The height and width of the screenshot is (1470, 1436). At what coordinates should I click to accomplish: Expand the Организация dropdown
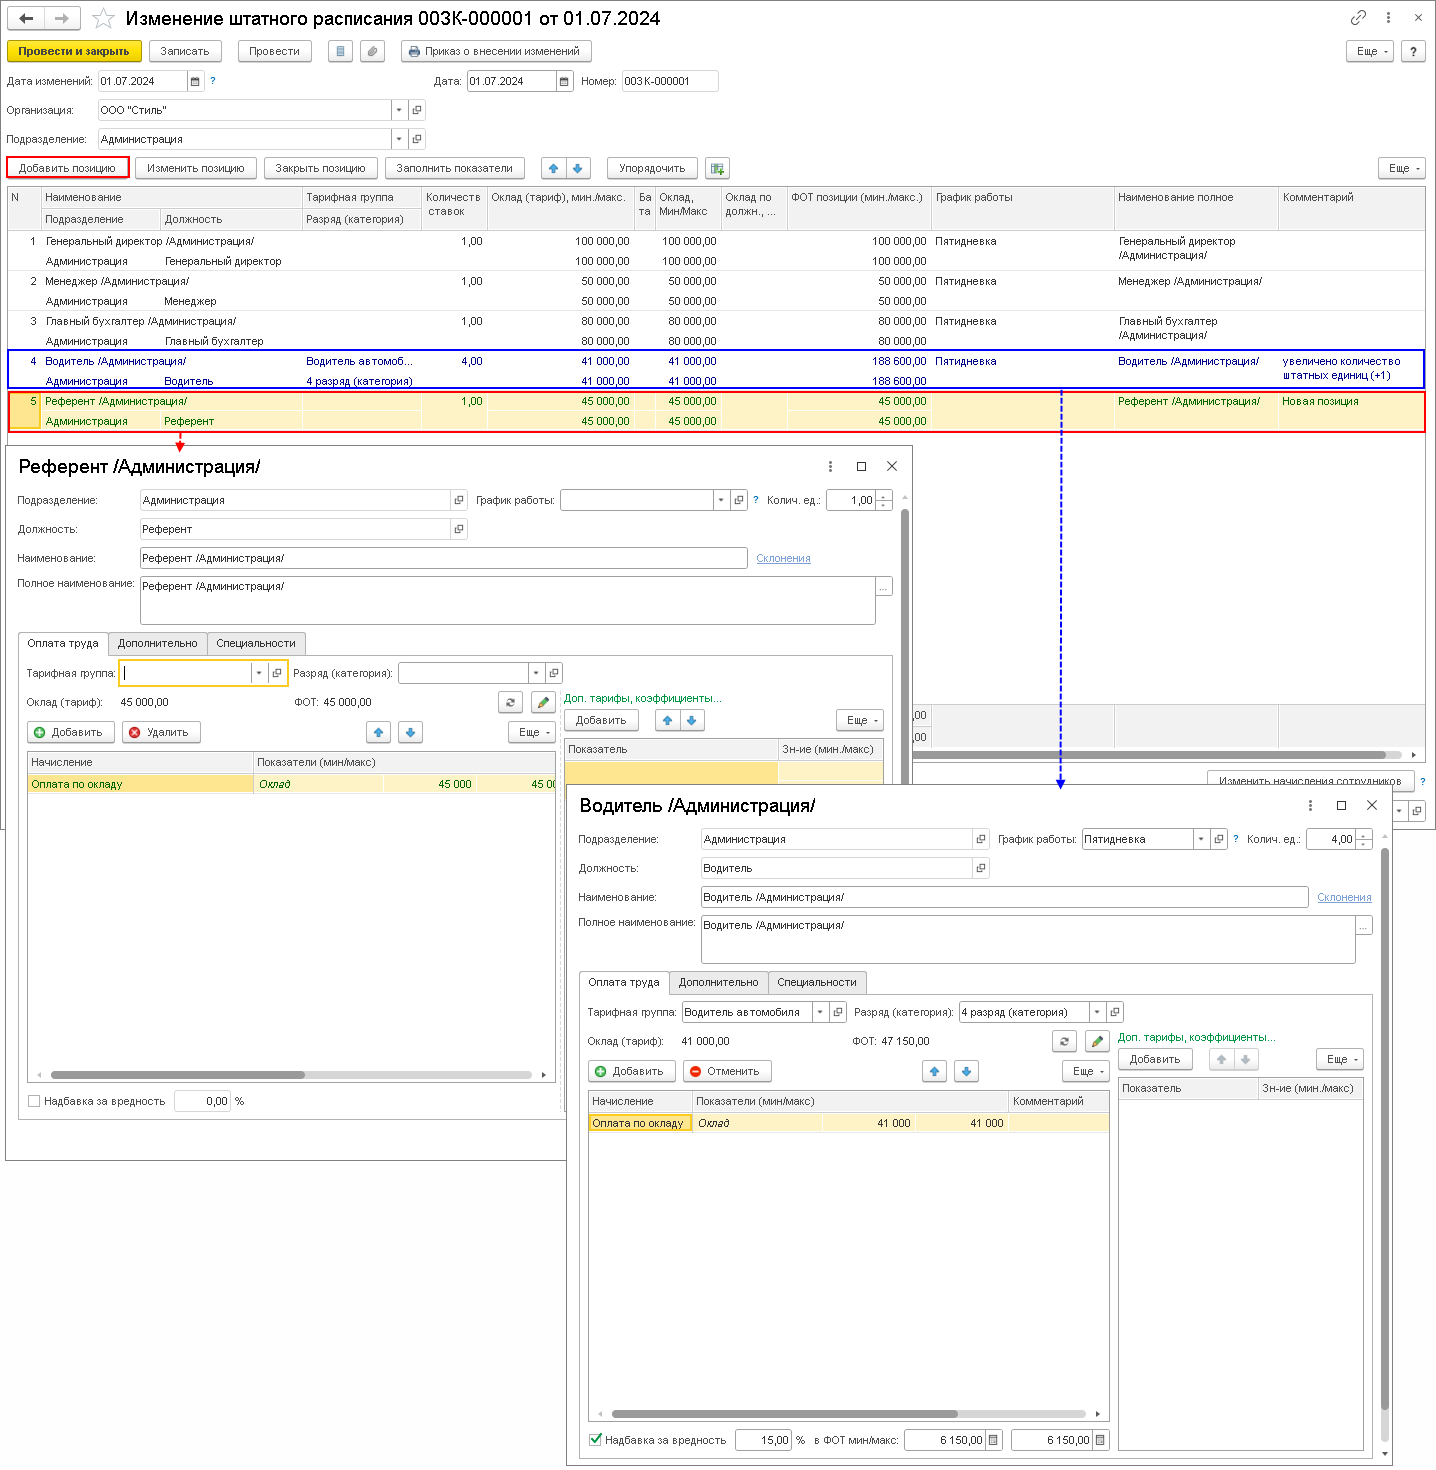click(x=399, y=110)
